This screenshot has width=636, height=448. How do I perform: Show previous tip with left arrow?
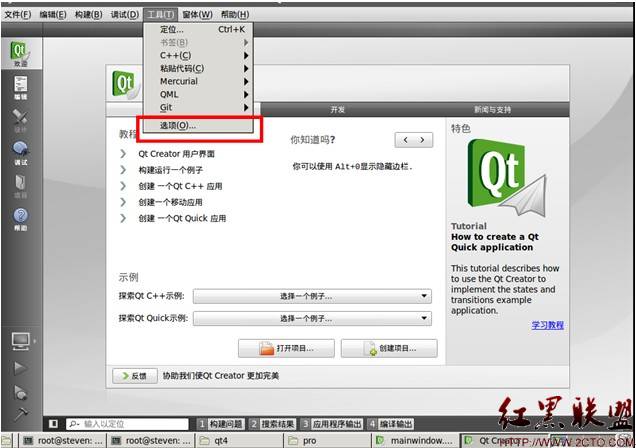tap(405, 140)
